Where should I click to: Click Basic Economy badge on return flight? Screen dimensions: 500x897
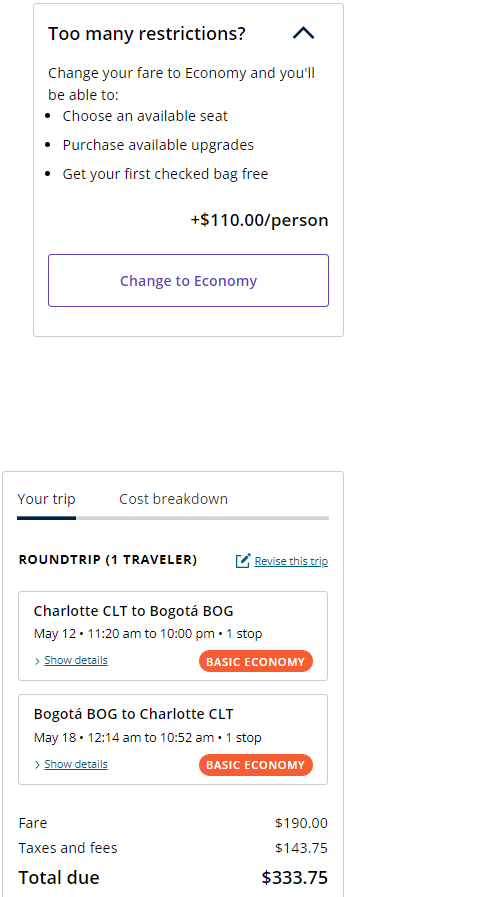256,765
